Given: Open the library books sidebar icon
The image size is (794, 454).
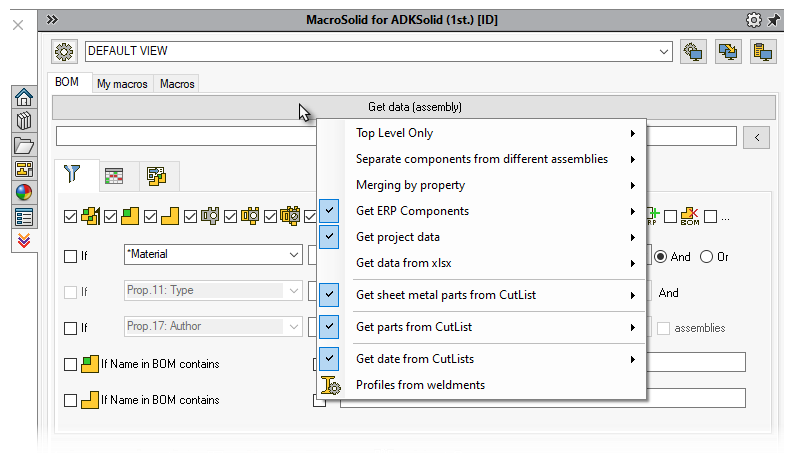Looking at the screenshot, I should click(24, 121).
